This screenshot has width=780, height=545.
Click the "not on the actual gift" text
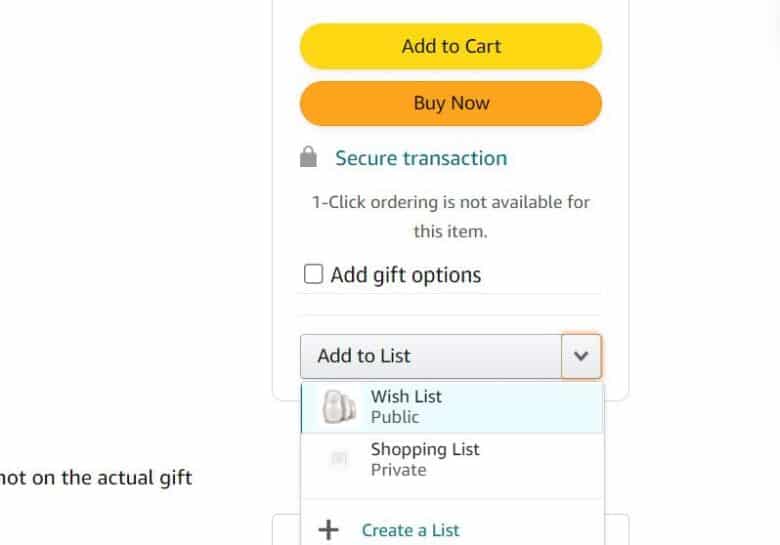[96, 477]
